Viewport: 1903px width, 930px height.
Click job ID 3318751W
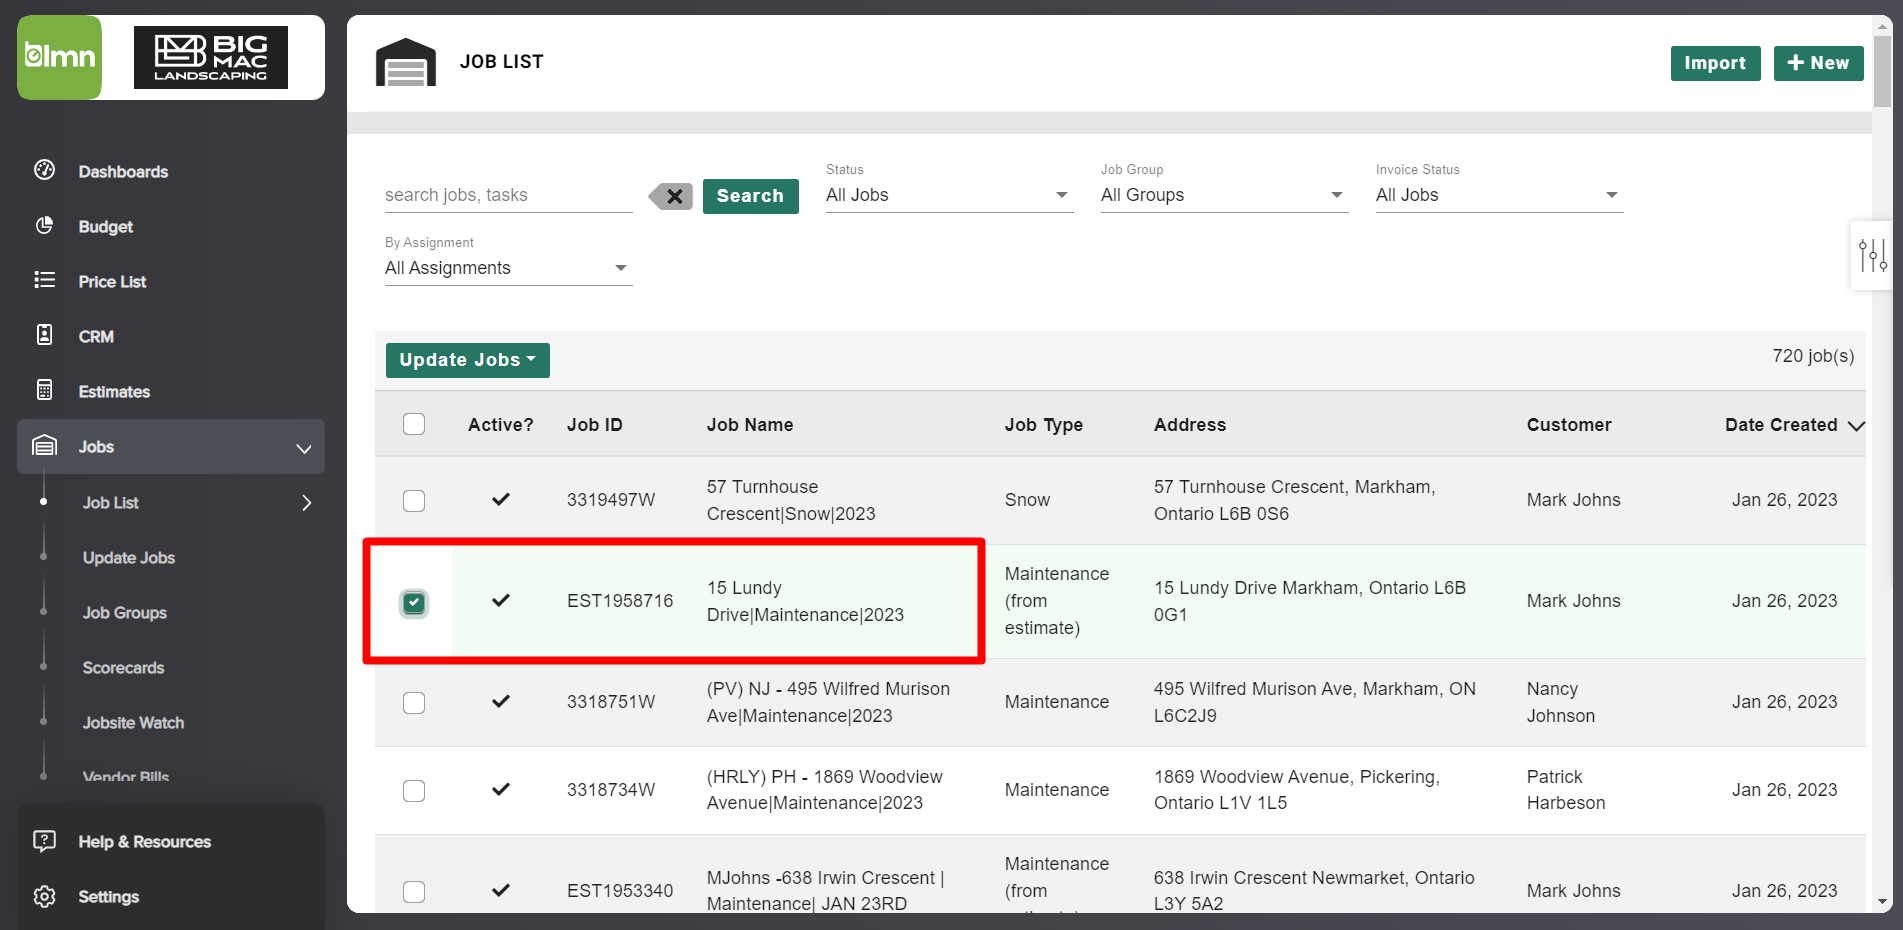(611, 702)
